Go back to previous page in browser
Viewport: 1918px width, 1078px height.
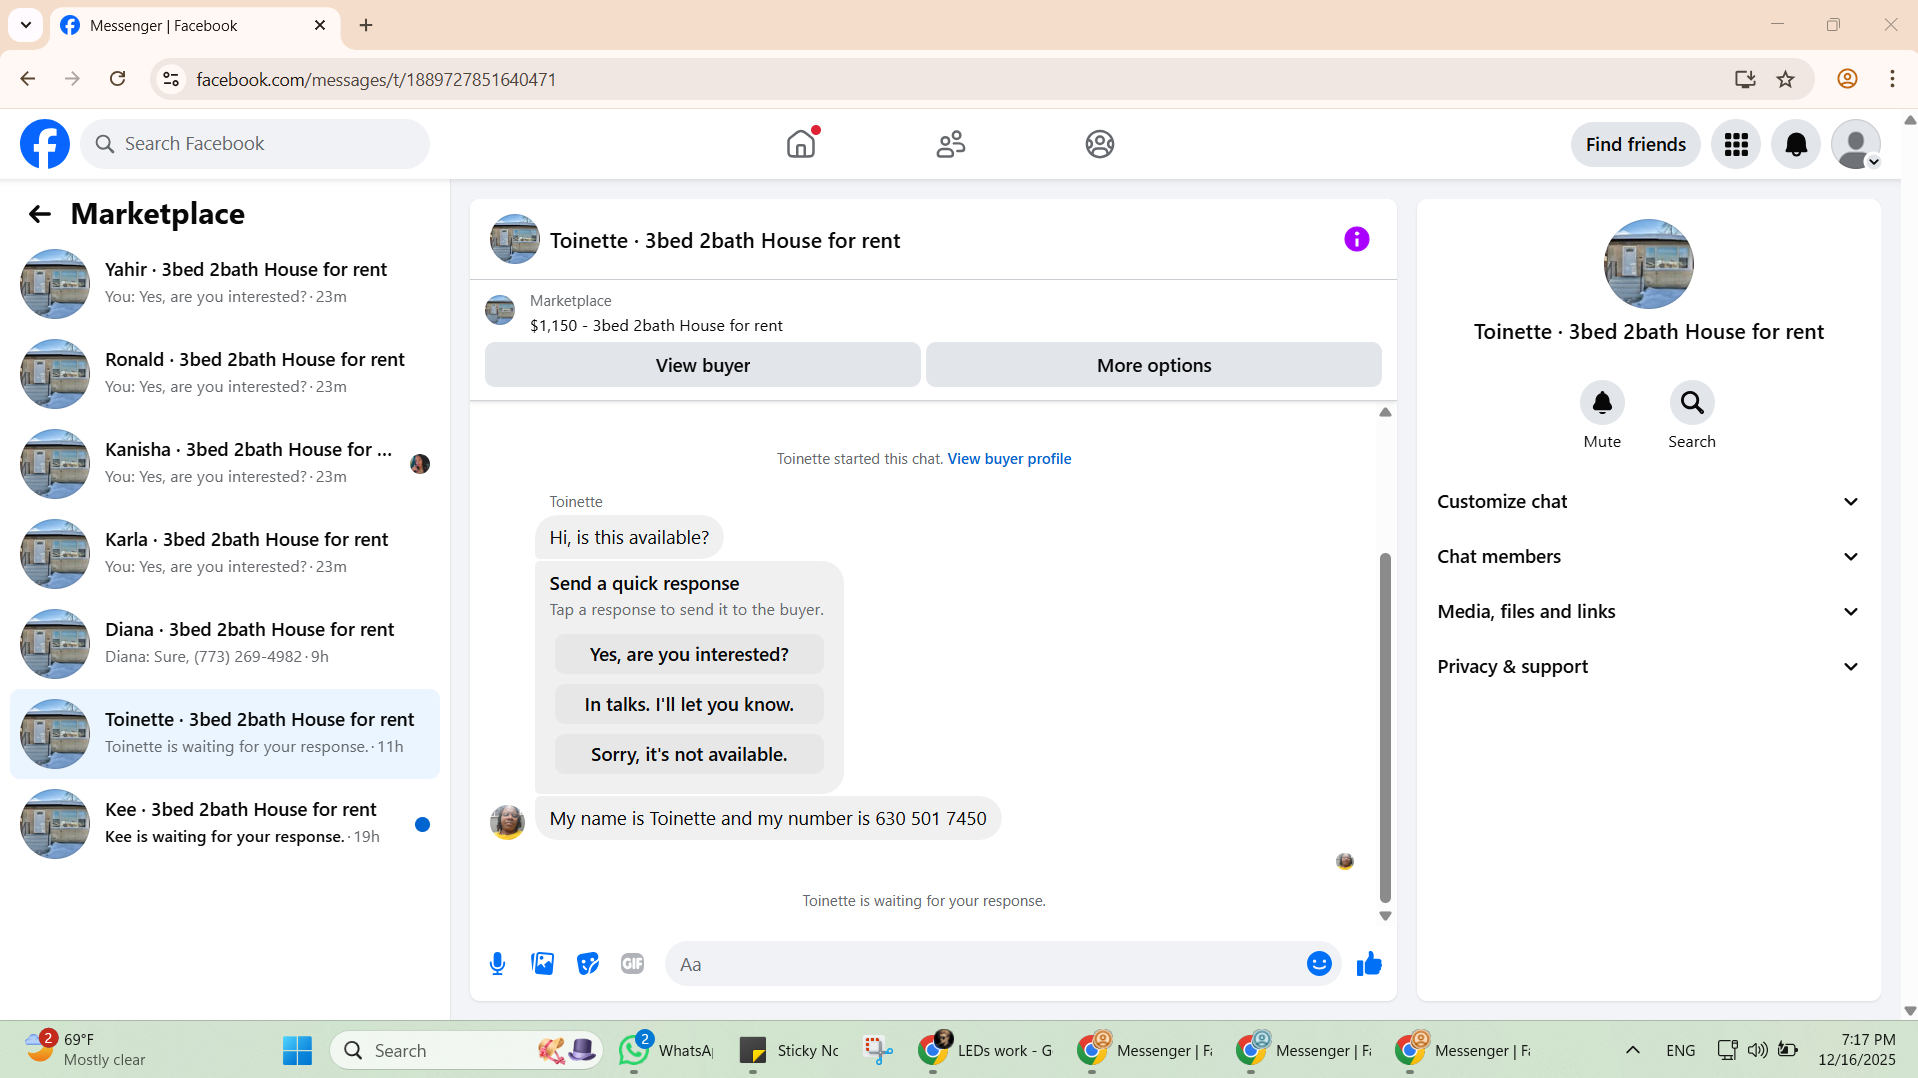pyautogui.click(x=28, y=79)
